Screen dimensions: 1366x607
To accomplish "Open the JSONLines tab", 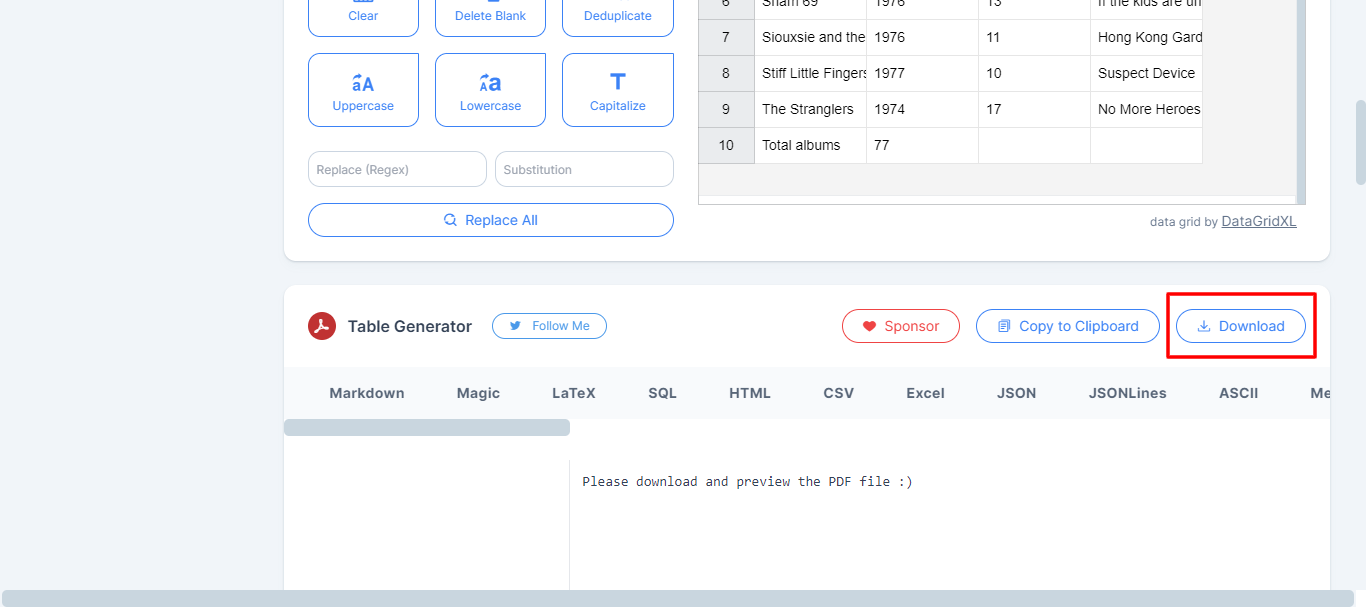I will pos(1127,393).
